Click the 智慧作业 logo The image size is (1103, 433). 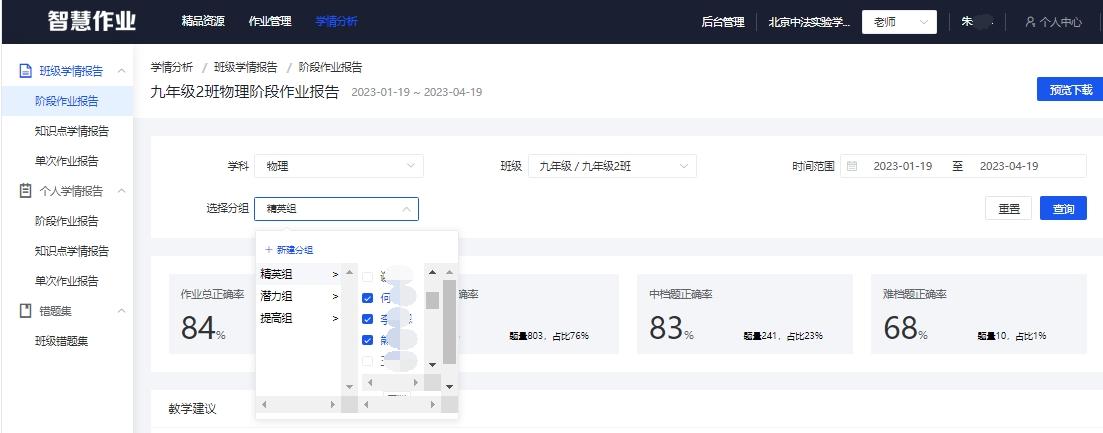[x=91, y=21]
